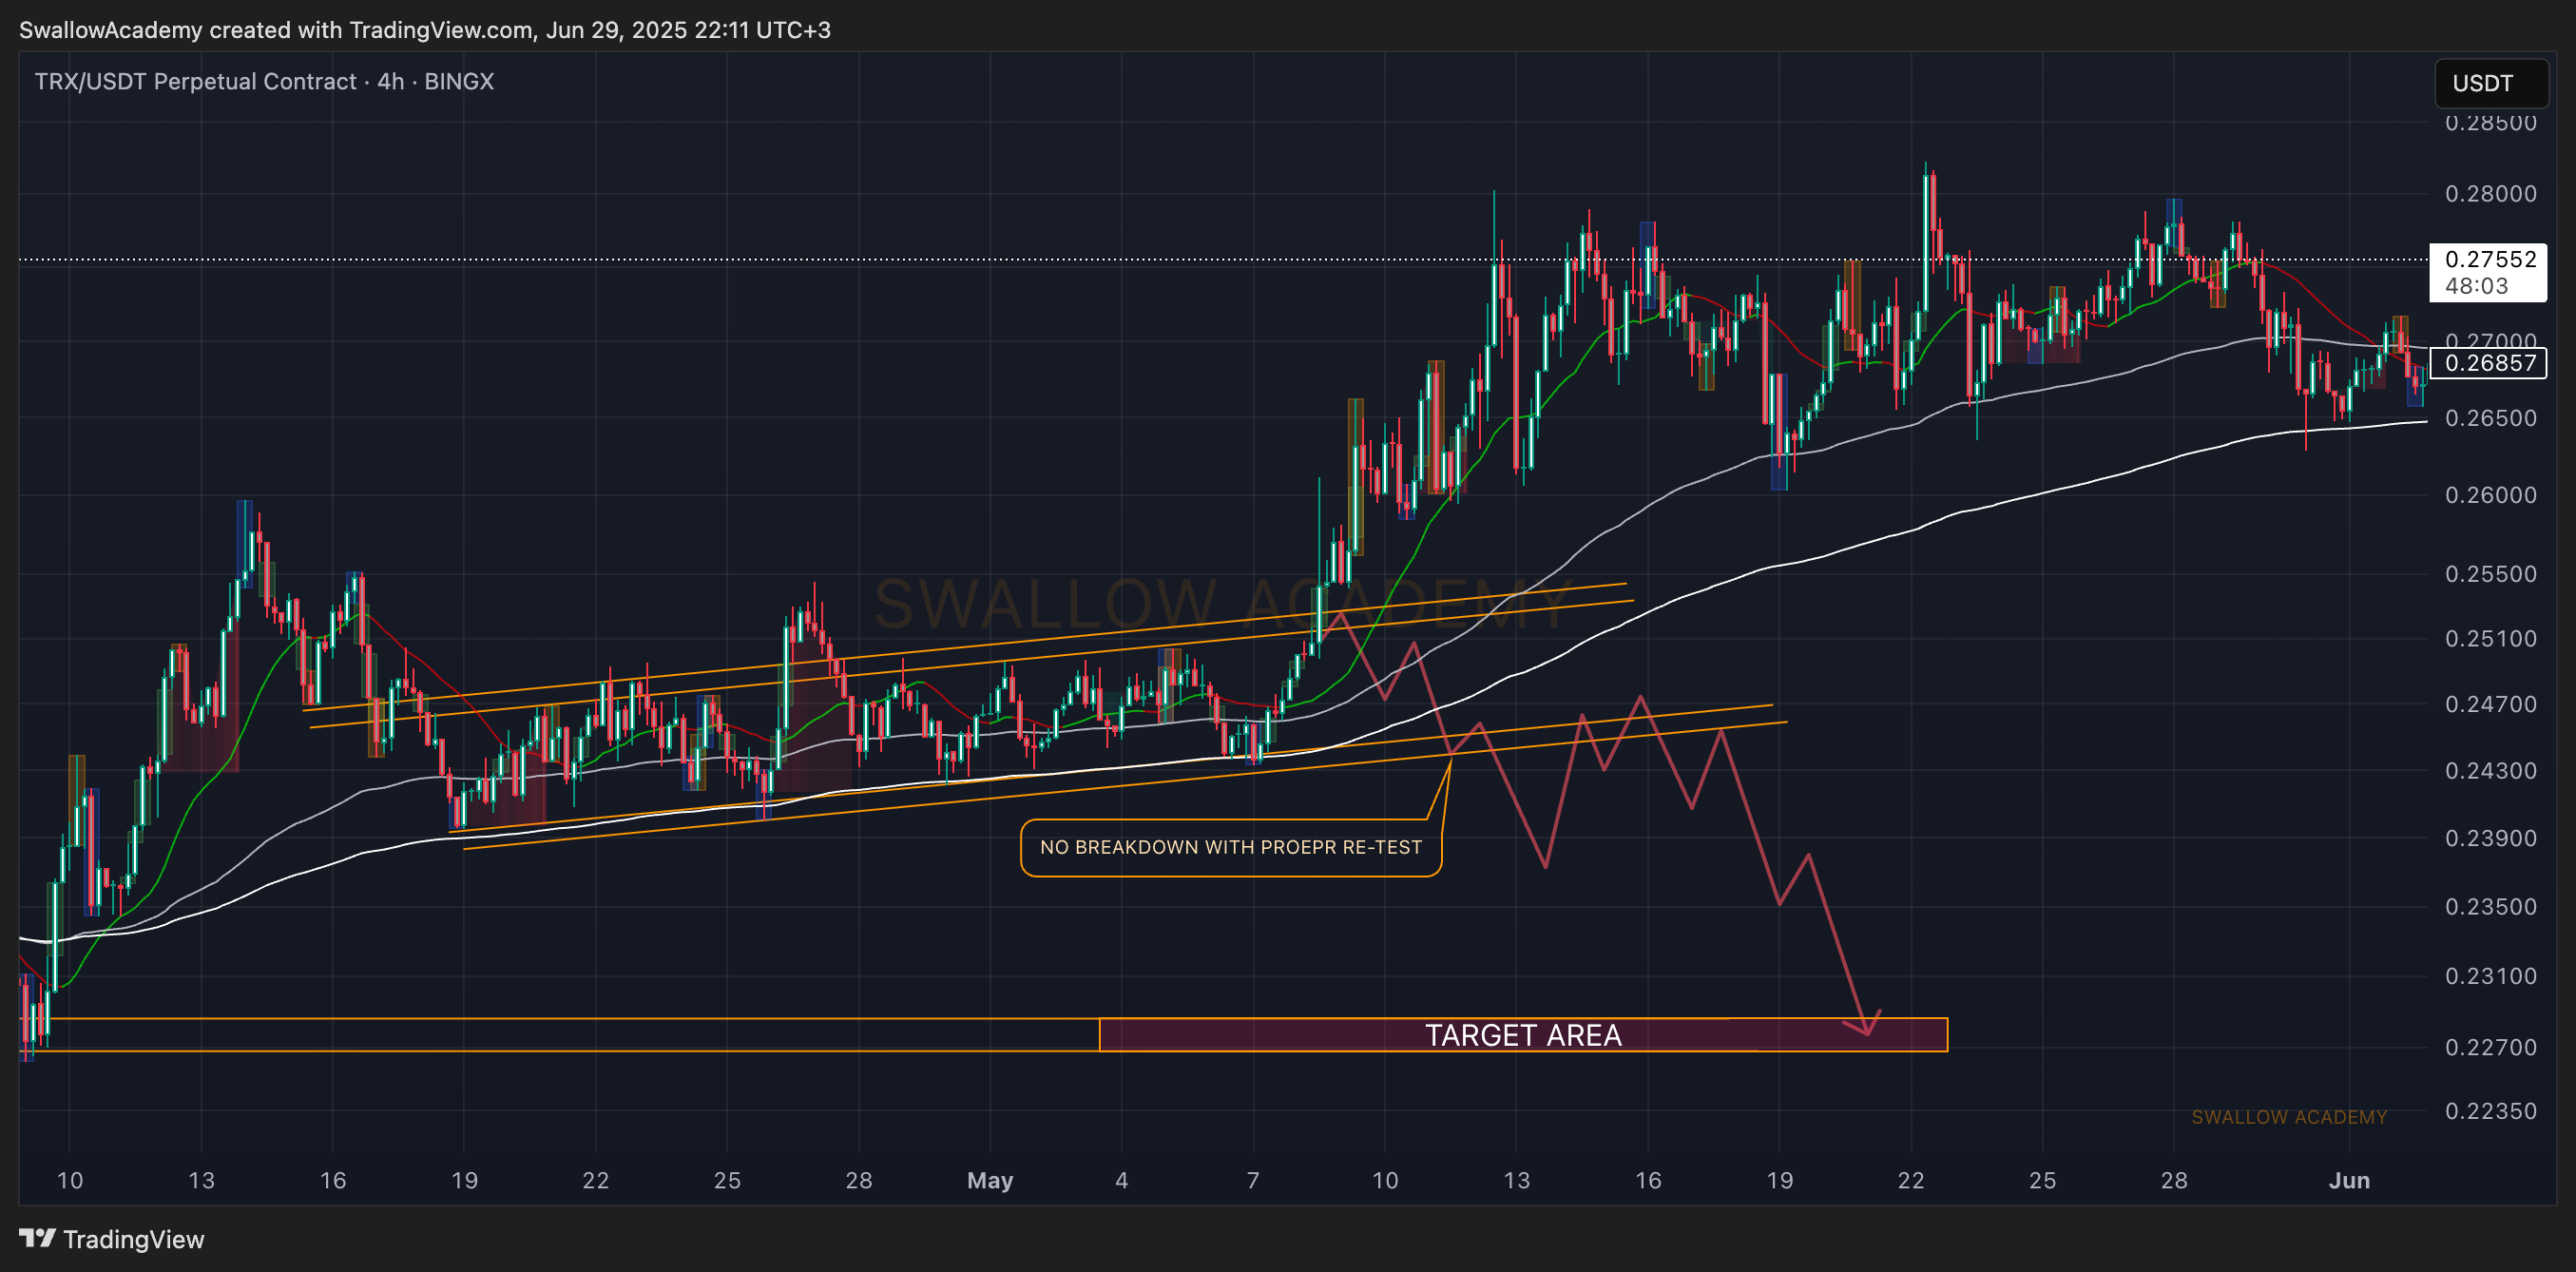Viewport: 2576px width, 1272px height.
Task: Click the 0.25500 price axis label
Action: coord(2490,574)
